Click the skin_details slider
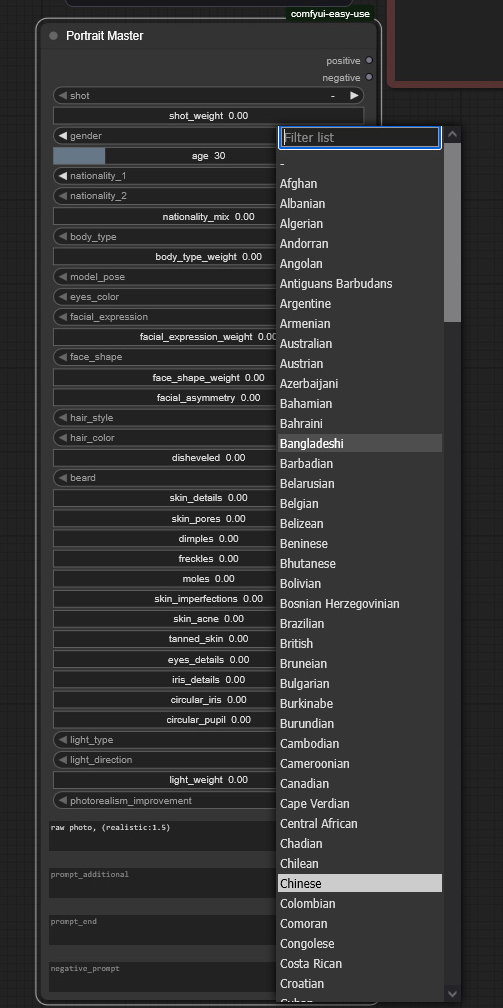 [165, 498]
